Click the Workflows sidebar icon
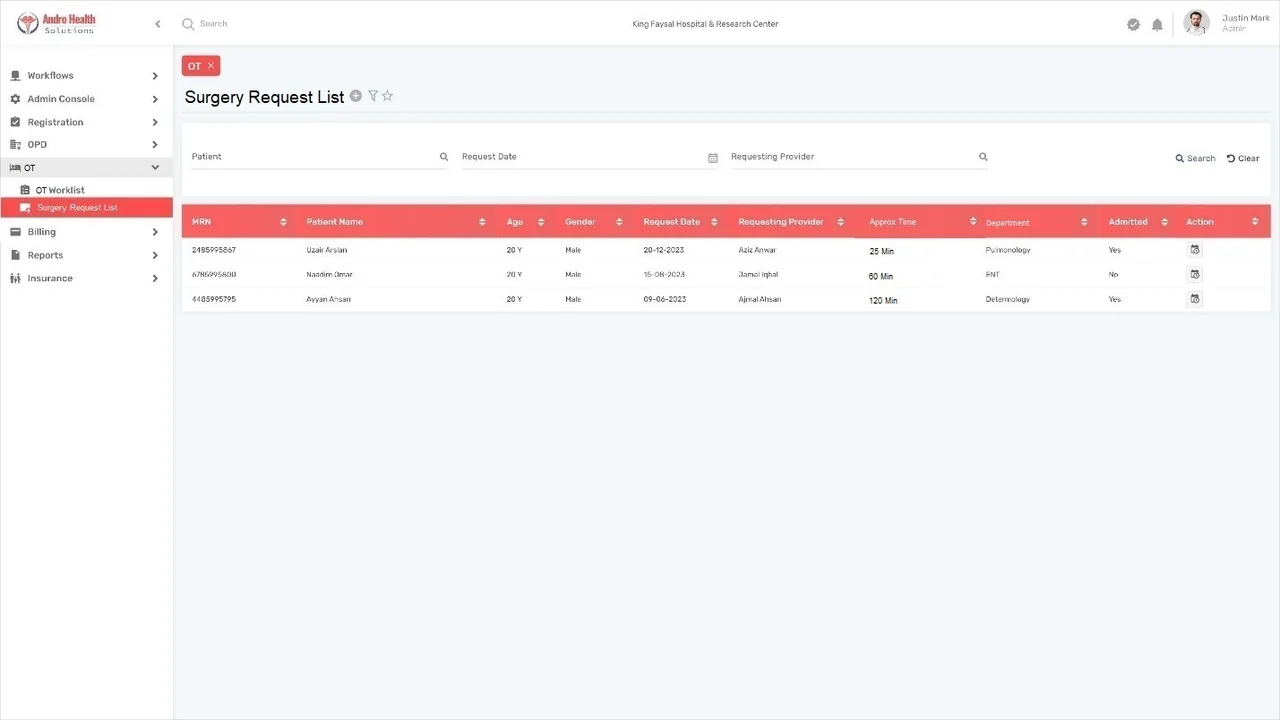This screenshot has width=1280, height=720. coord(15,76)
